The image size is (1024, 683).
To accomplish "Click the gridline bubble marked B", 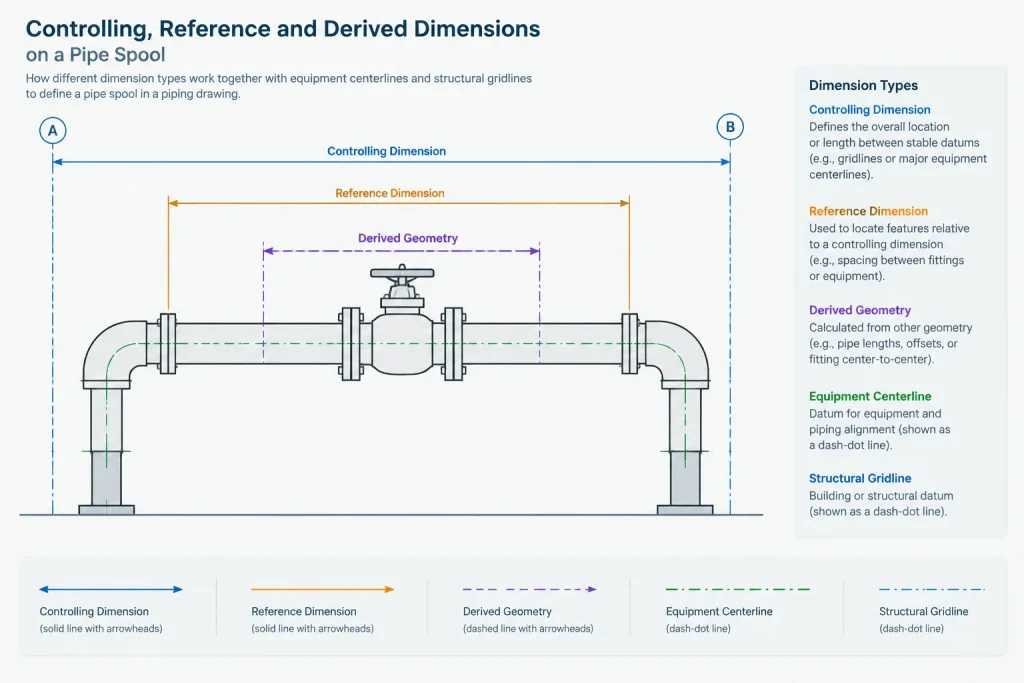I will pos(730,127).
